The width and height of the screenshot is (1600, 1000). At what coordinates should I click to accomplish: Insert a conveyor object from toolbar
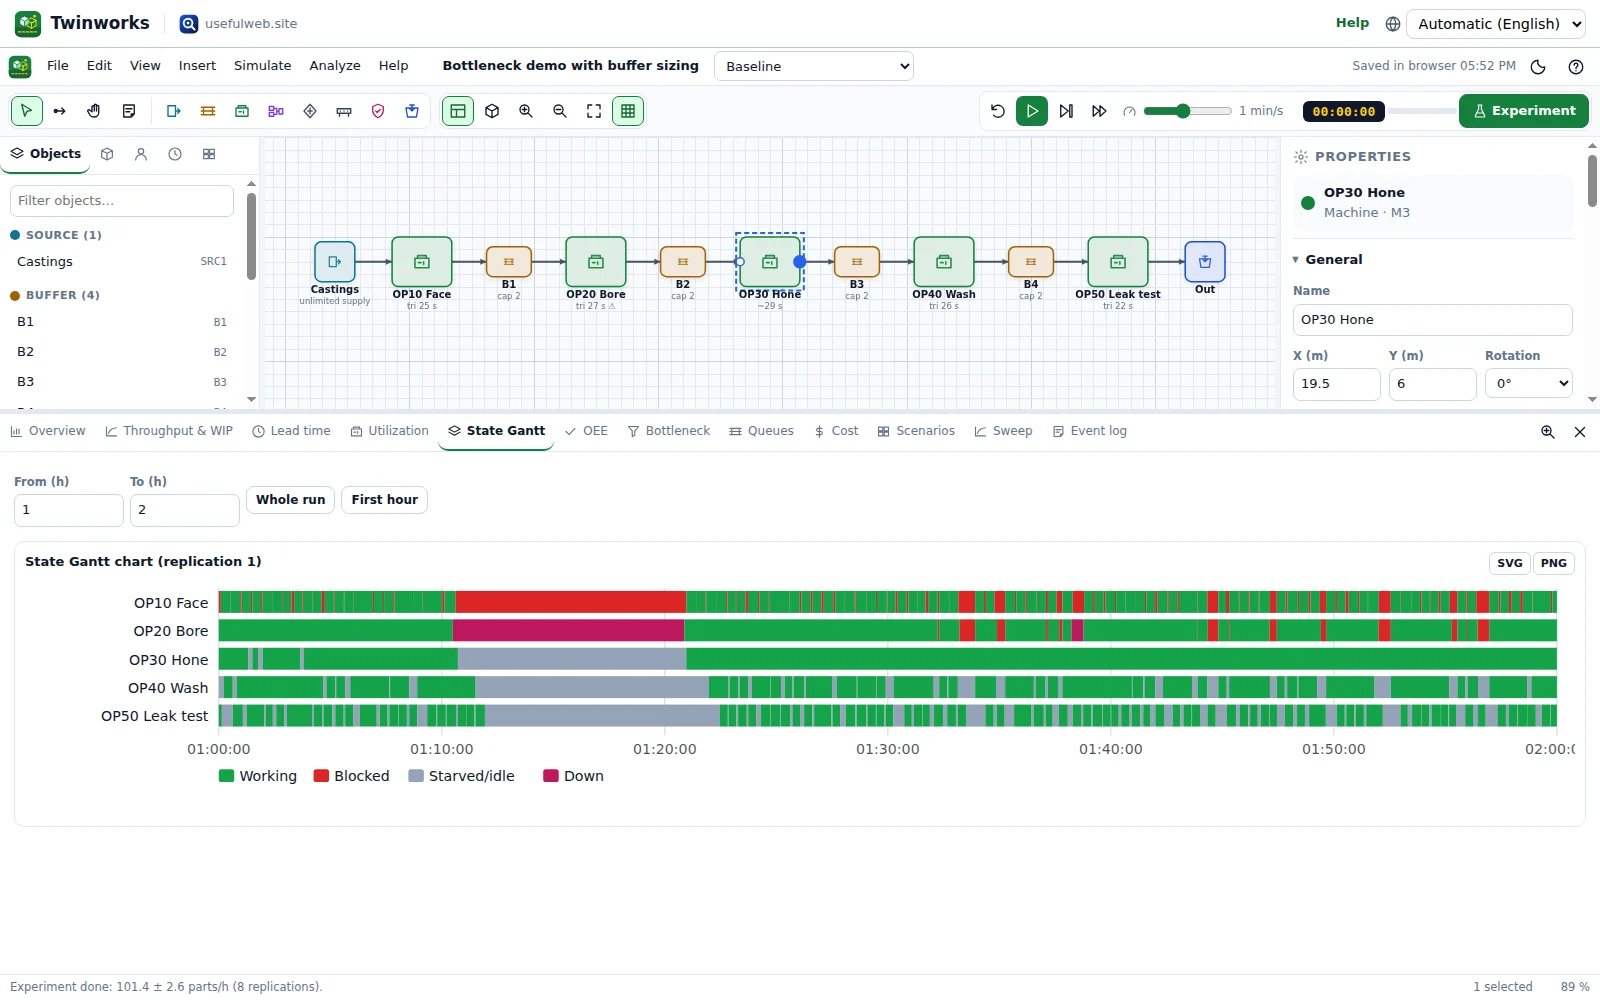344,111
